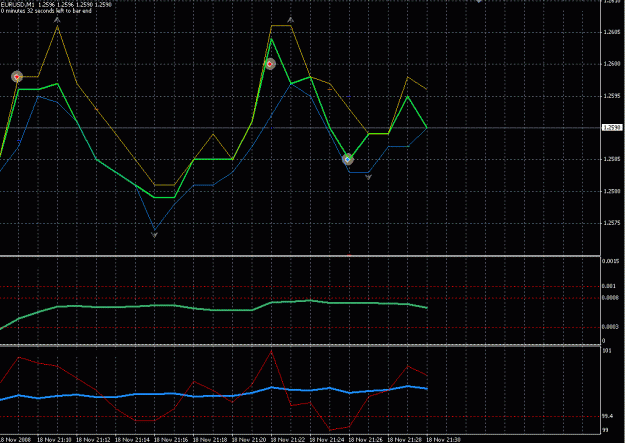Click the highlighted current price label 1.2590

point(611,128)
